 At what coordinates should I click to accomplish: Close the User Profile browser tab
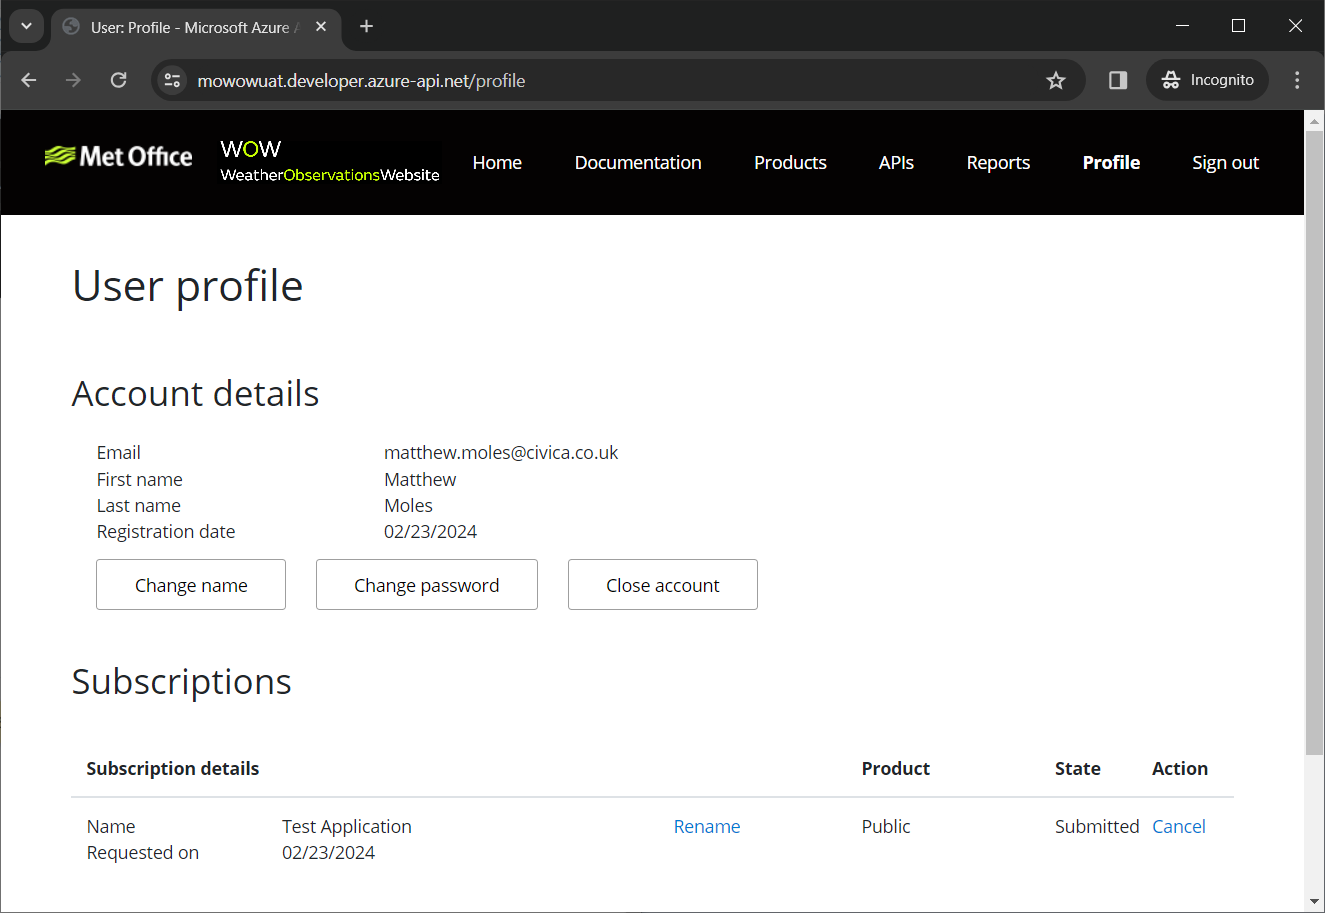[x=321, y=27]
